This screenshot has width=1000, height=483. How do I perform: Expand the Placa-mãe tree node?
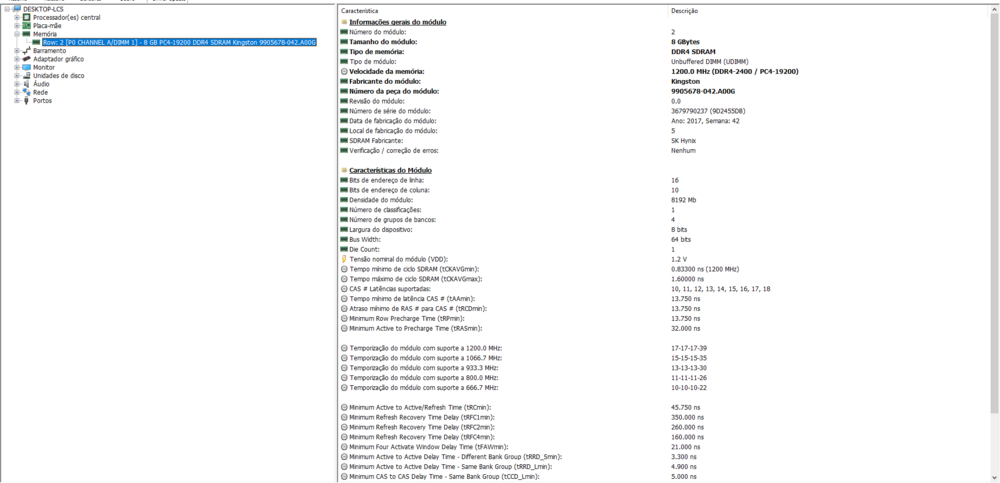[x=16, y=25]
